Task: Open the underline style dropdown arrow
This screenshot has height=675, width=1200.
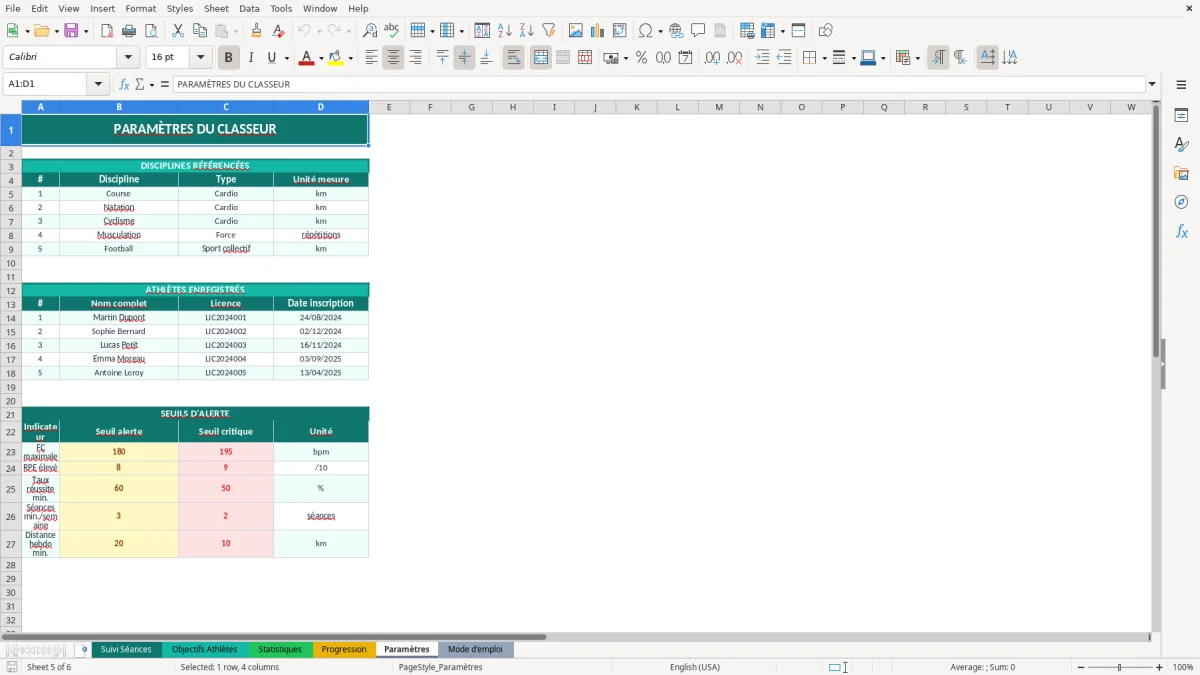Action: [x=286, y=58]
